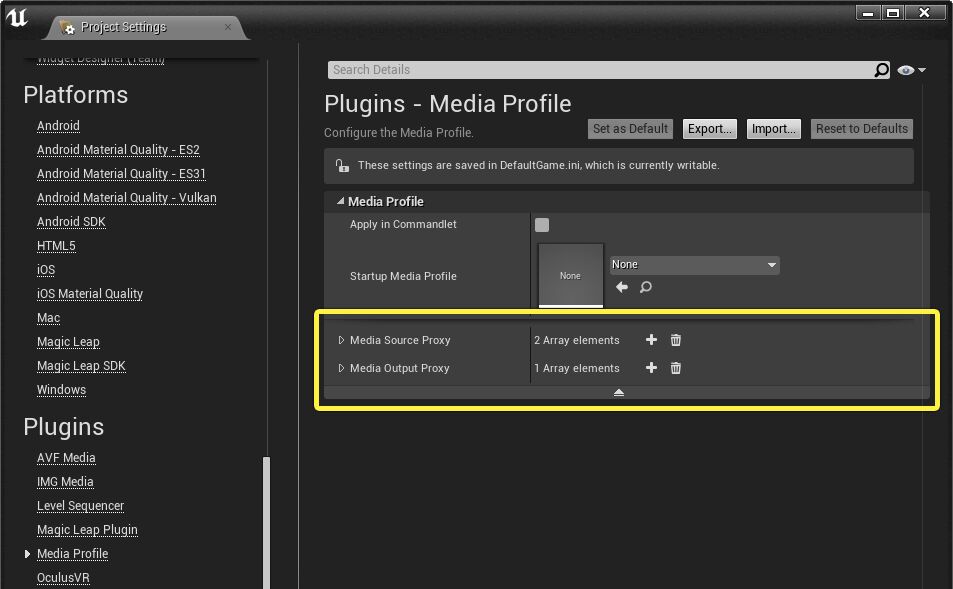Toggle the Media Output Proxy add element plus
953x589 pixels.
651,368
